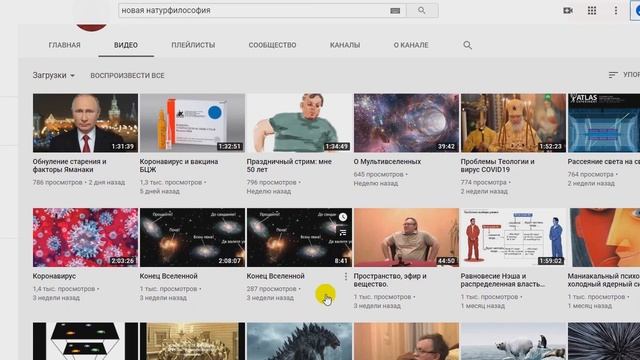Open video title Обнуление старения и факторы Яманаки
The height and width of the screenshot is (360, 640).
69,165
